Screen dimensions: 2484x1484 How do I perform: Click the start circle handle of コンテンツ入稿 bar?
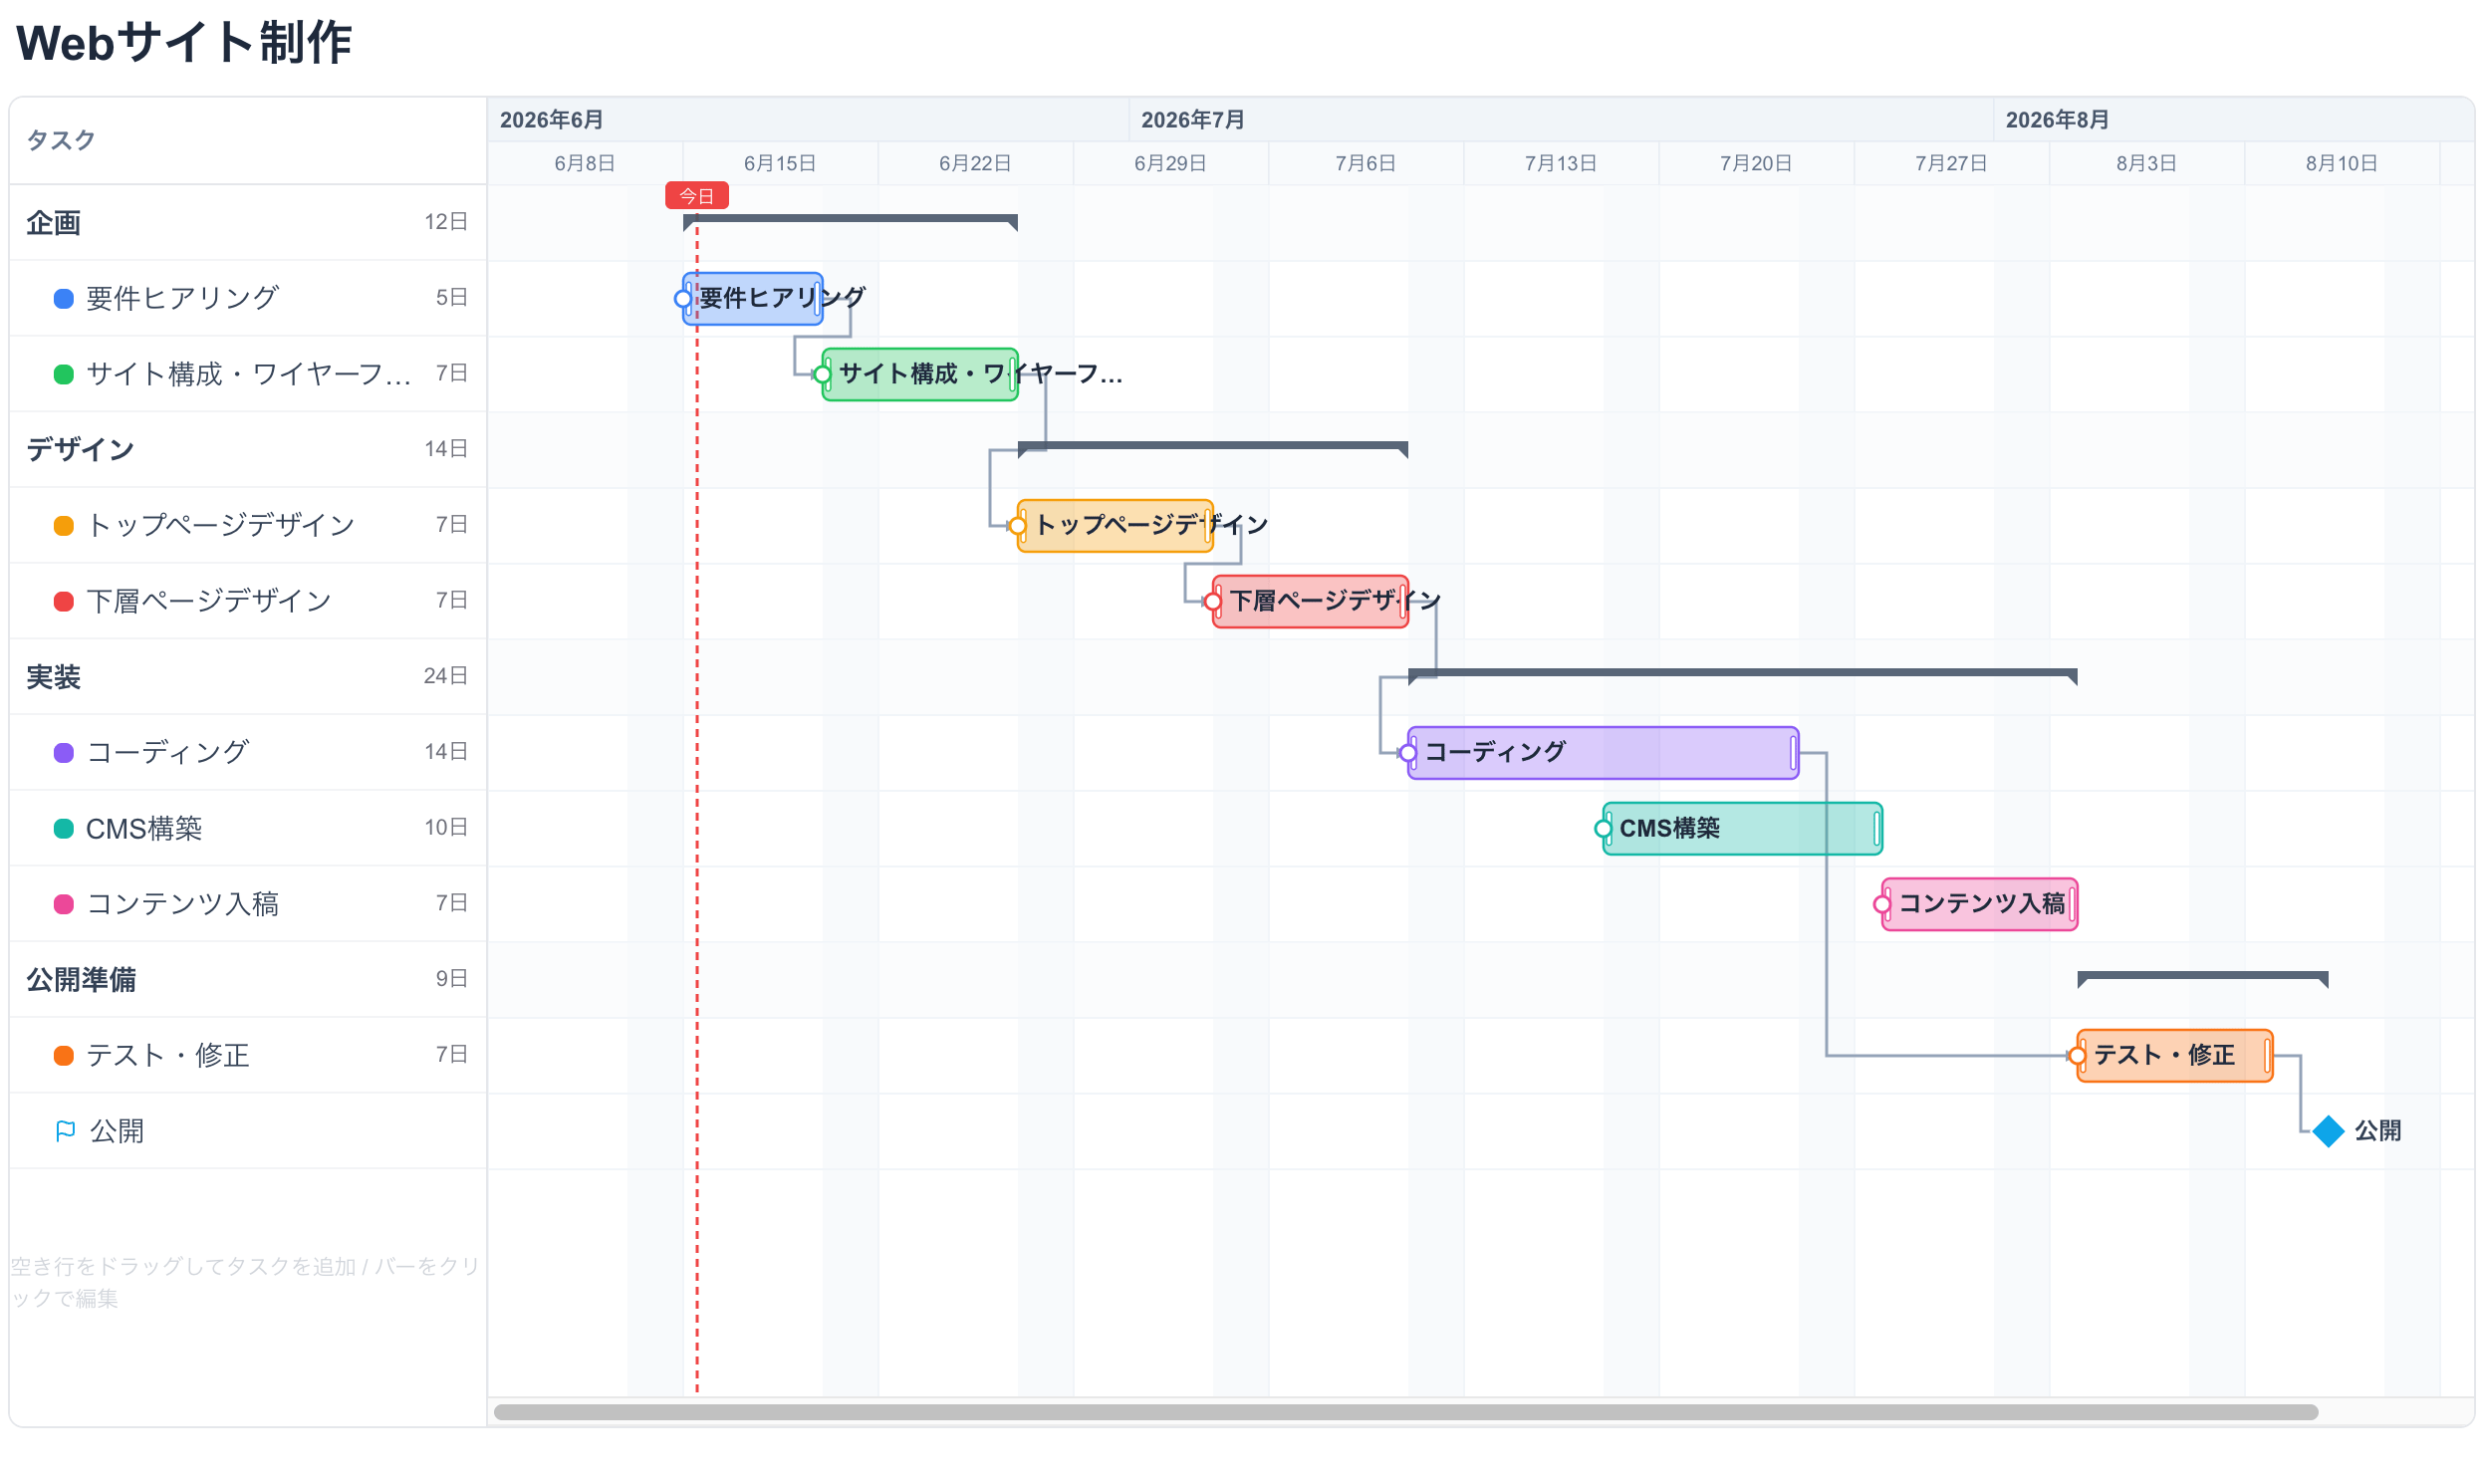pos(1882,904)
